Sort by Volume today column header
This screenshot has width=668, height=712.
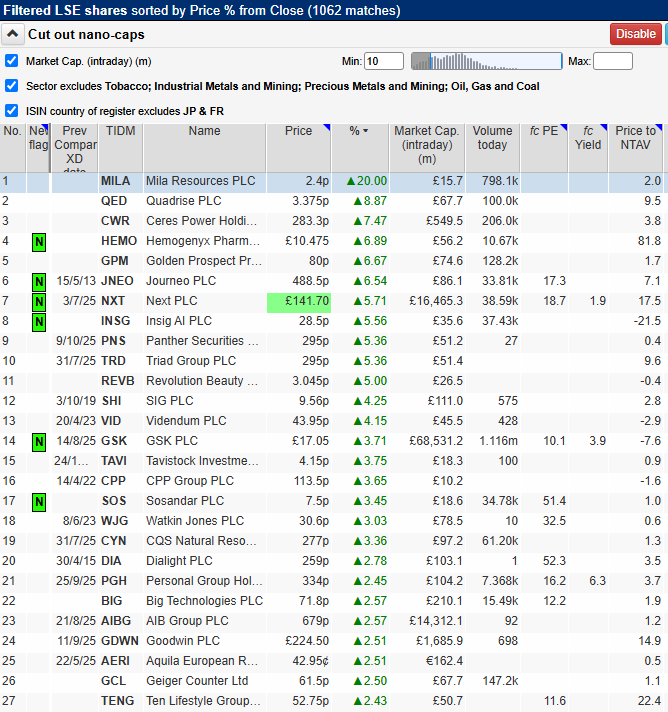coord(492,148)
